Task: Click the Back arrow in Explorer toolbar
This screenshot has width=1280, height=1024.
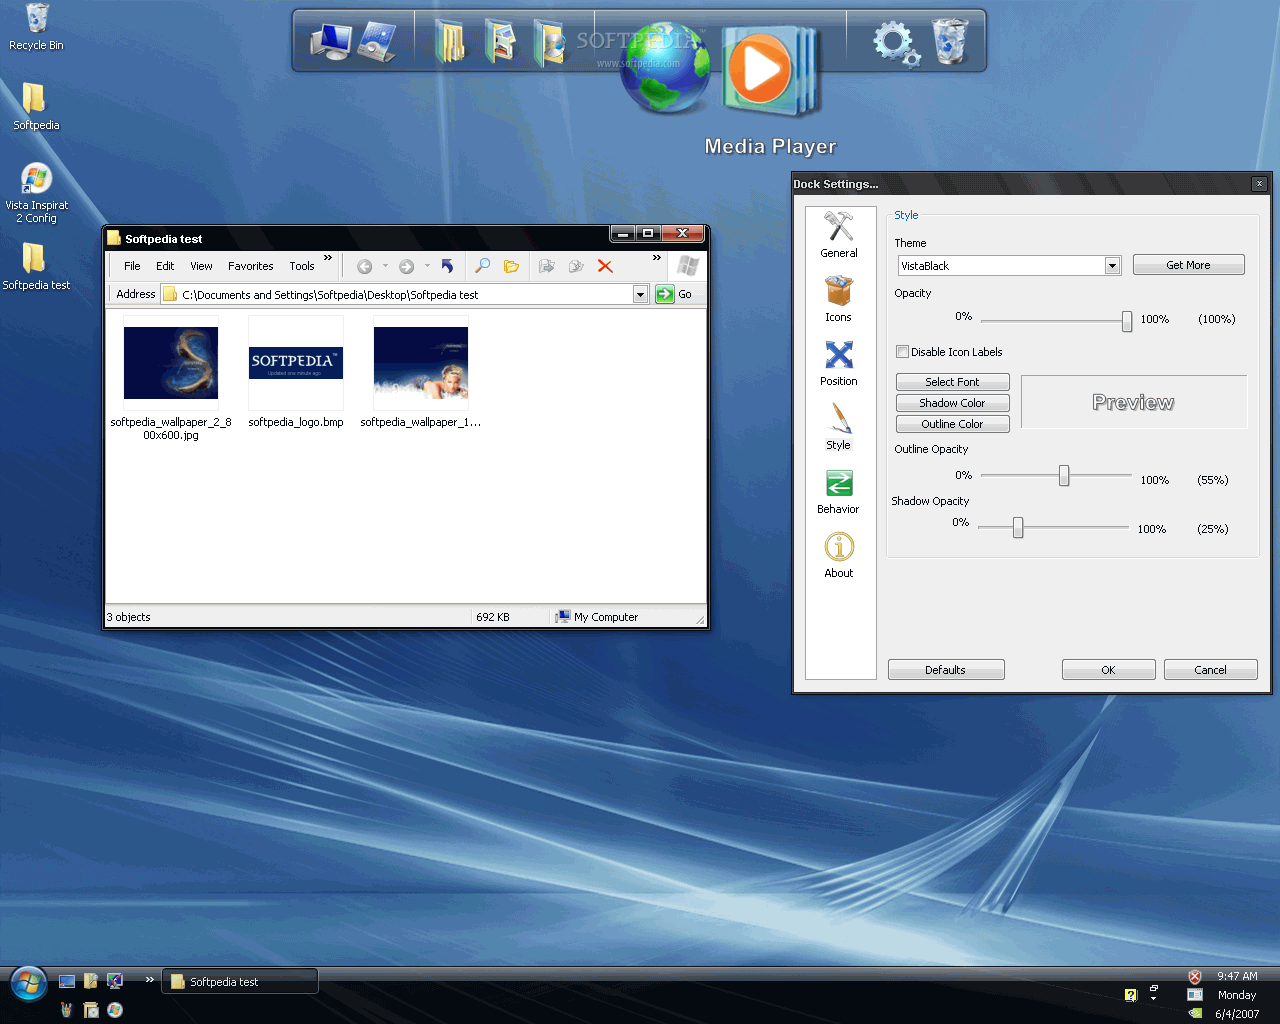Action: (365, 266)
